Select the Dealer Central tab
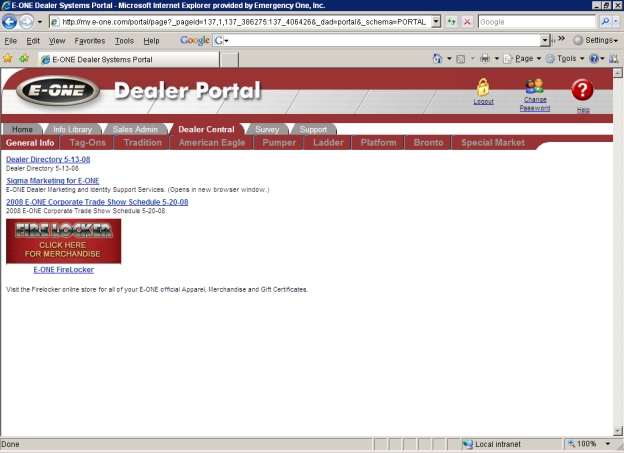624x453 pixels. (x=206, y=129)
